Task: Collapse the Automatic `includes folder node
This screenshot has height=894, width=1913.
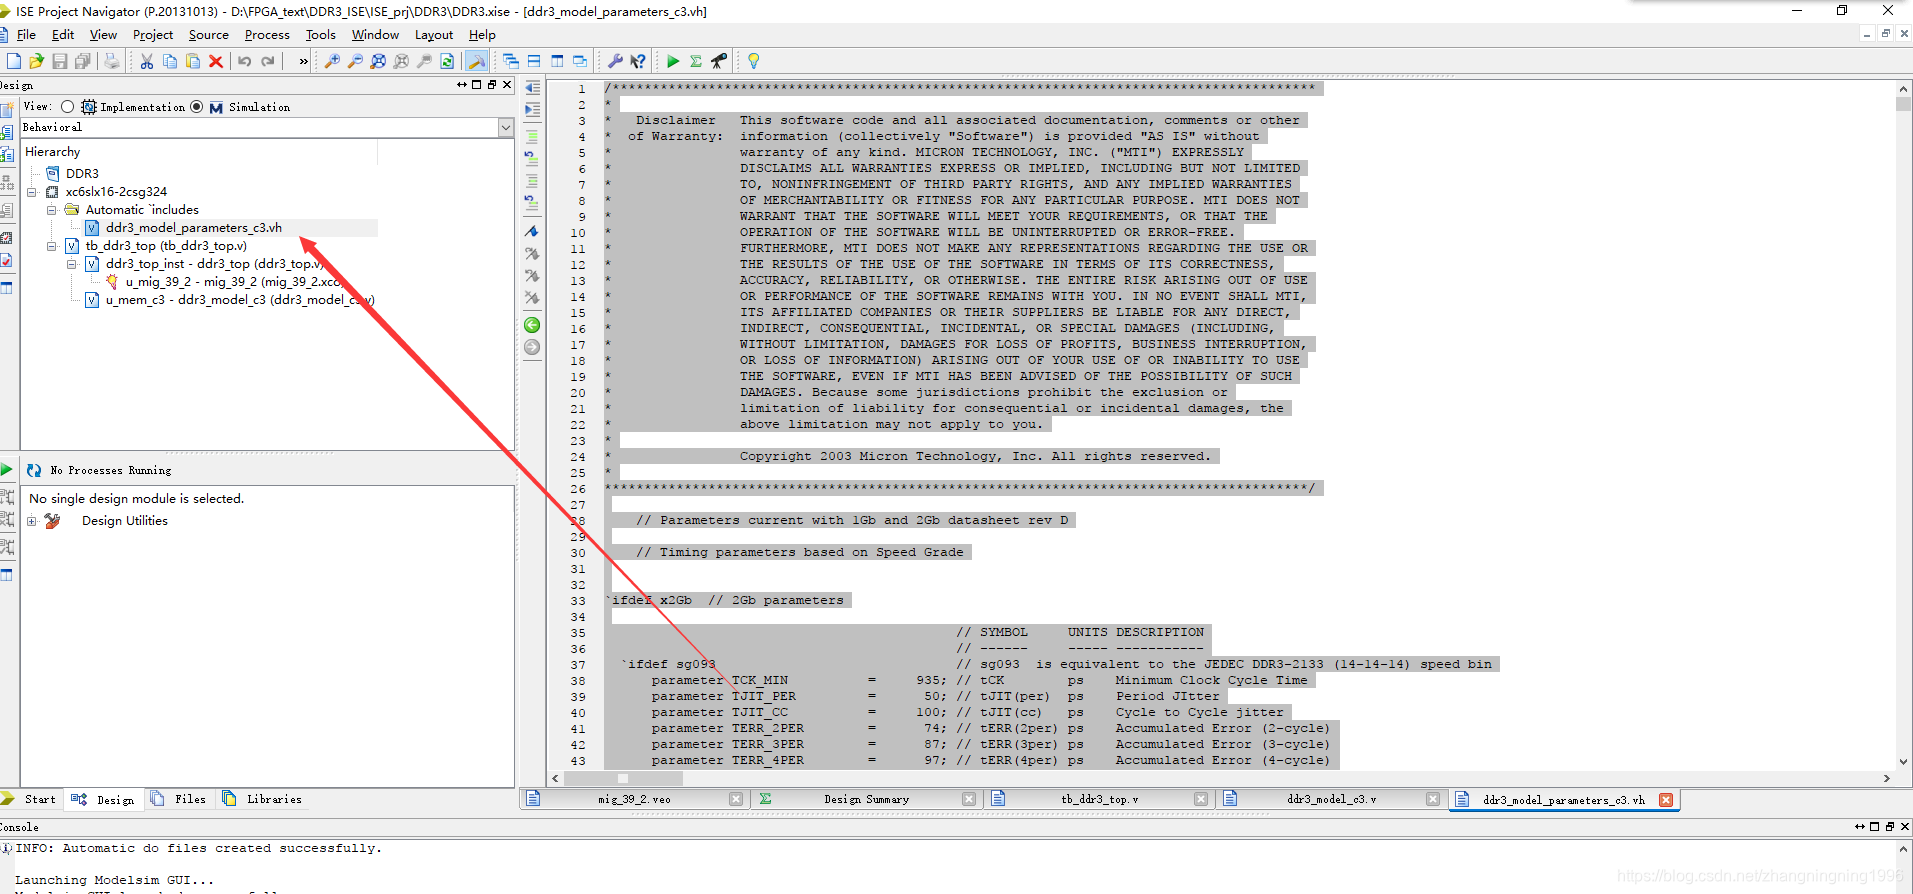Action: click(52, 210)
